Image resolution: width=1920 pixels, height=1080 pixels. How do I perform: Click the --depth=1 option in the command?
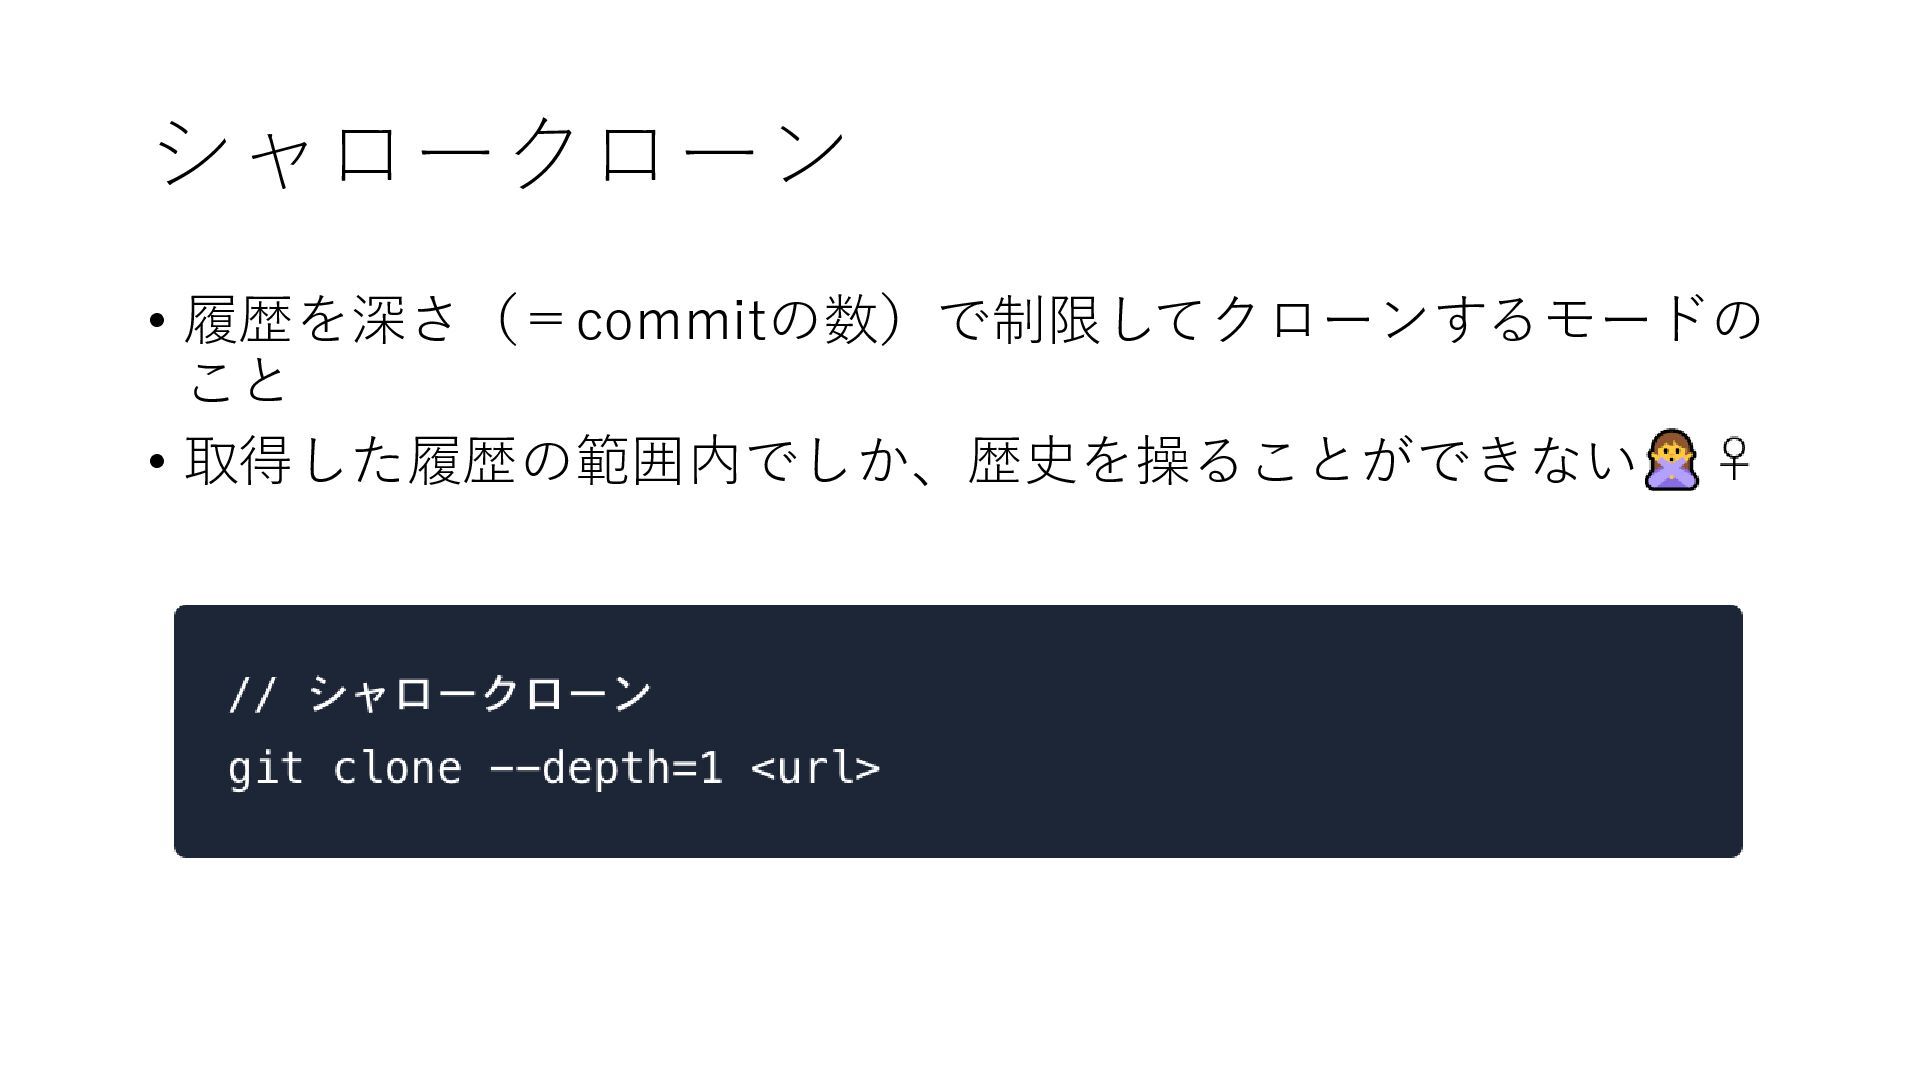[606, 768]
